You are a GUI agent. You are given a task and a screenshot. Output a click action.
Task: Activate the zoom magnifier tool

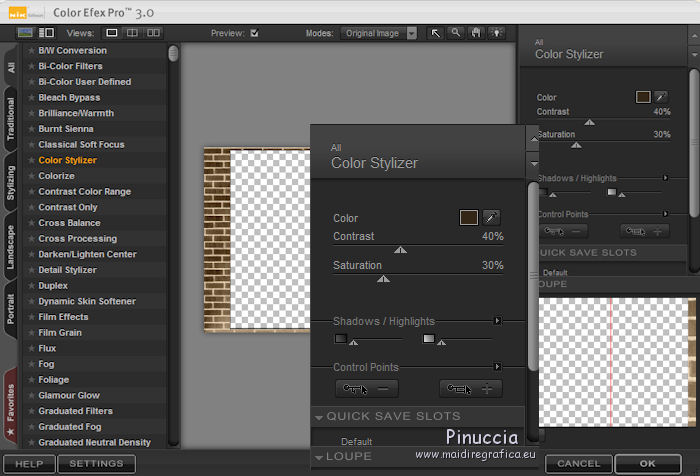click(x=456, y=33)
